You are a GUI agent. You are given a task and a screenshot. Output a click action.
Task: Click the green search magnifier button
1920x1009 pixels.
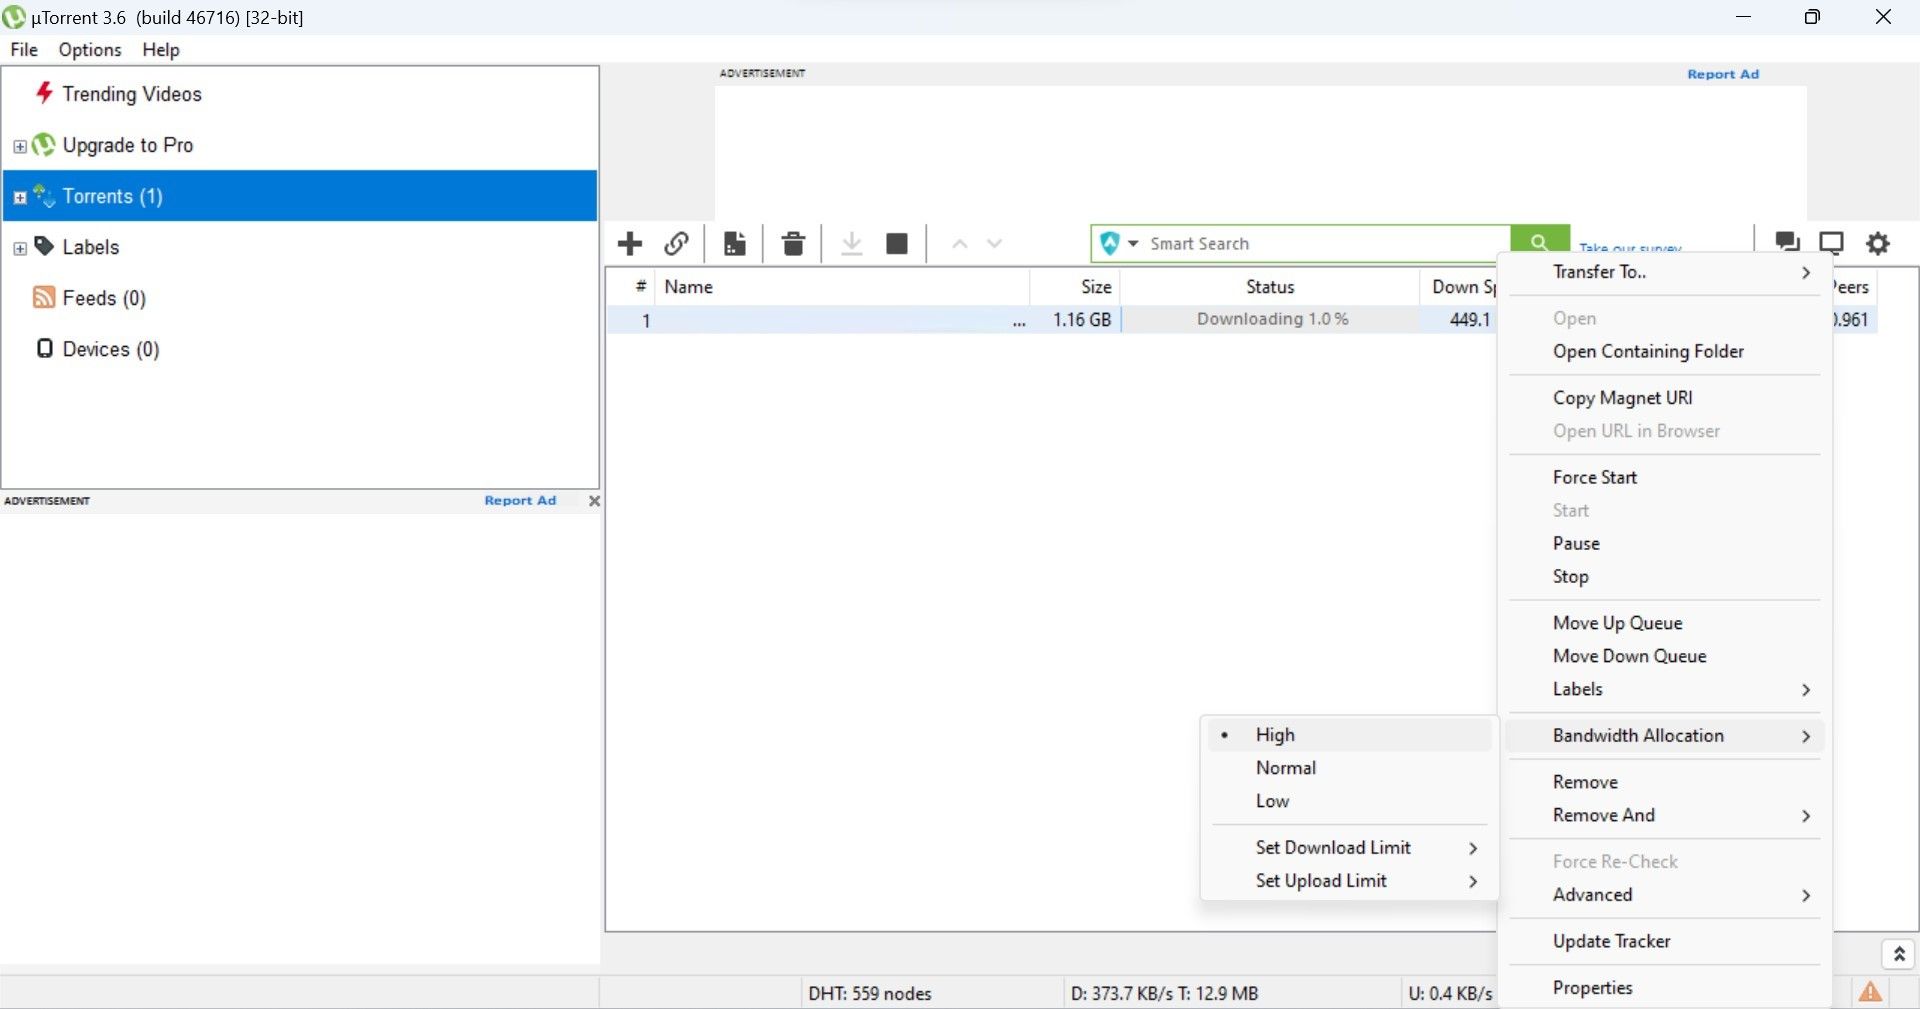1539,241
